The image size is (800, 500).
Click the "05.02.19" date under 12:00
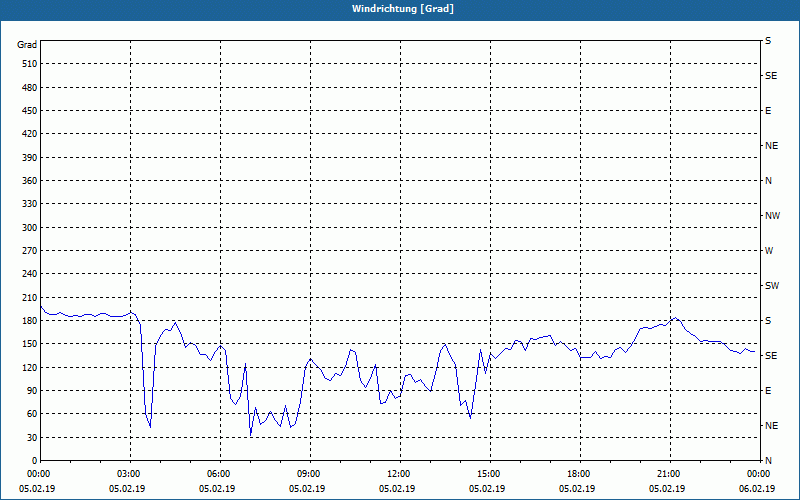click(x=397, y=489)
